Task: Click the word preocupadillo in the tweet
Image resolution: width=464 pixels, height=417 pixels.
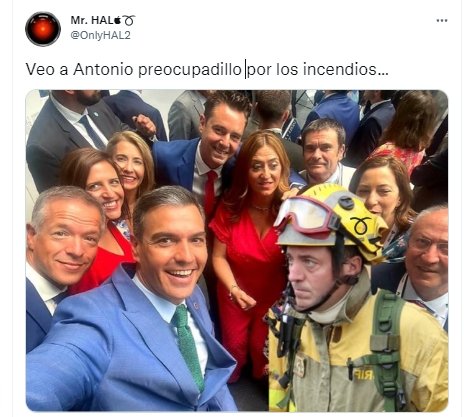Action: [190, 69]
